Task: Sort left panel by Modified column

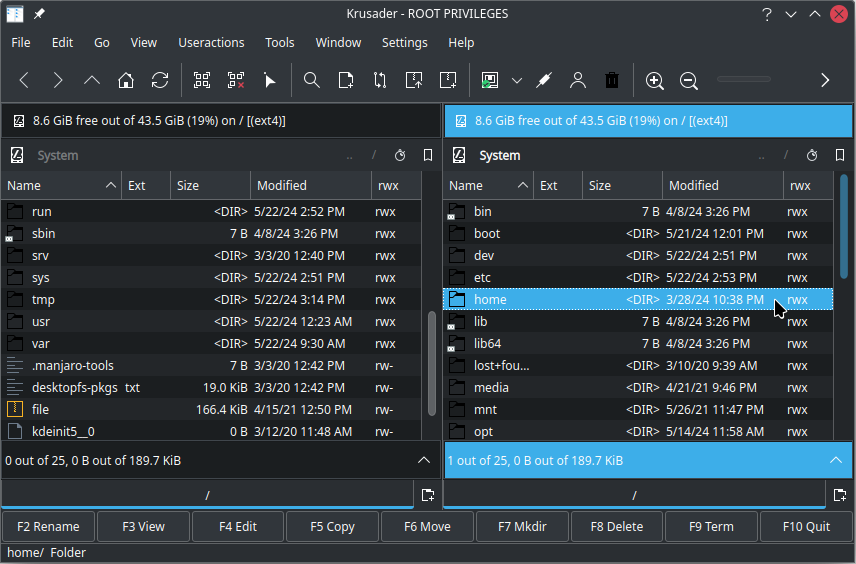Action: pos(311,186)
